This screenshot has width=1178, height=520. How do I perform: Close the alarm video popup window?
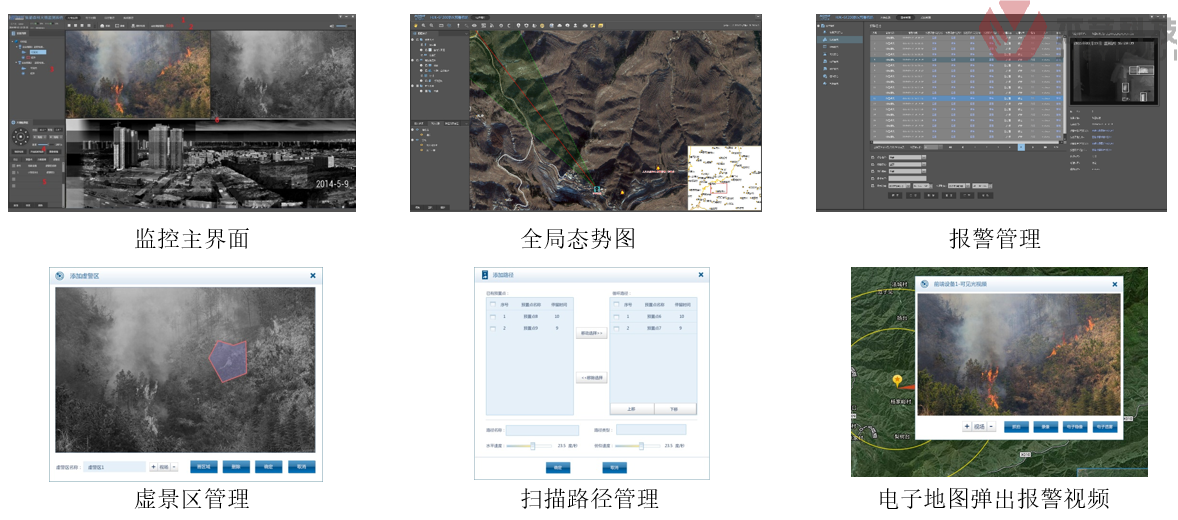[1114, 284]
